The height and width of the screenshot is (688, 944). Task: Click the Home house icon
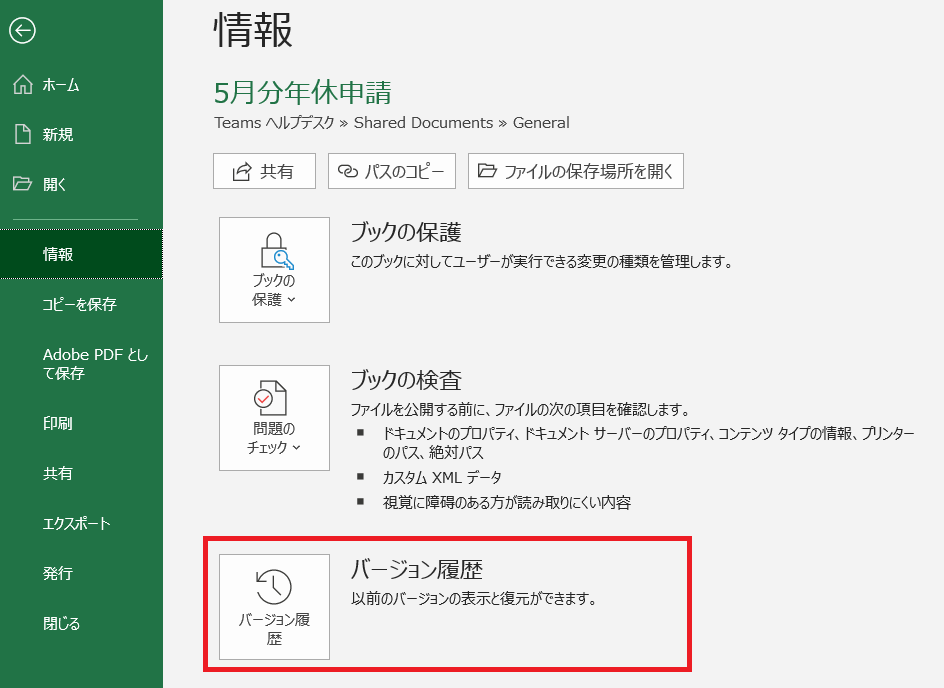tap(23, 84)
